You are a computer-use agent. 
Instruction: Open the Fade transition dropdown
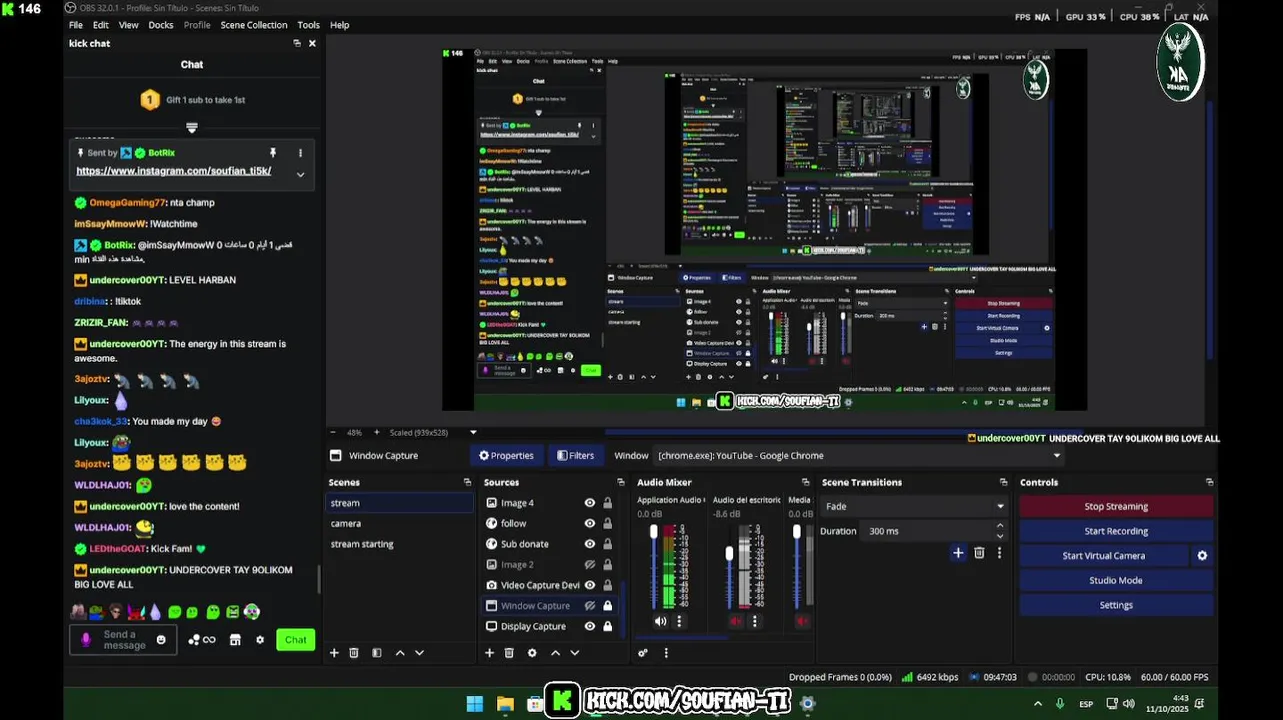pyautogui.click(x=914, y=507)
